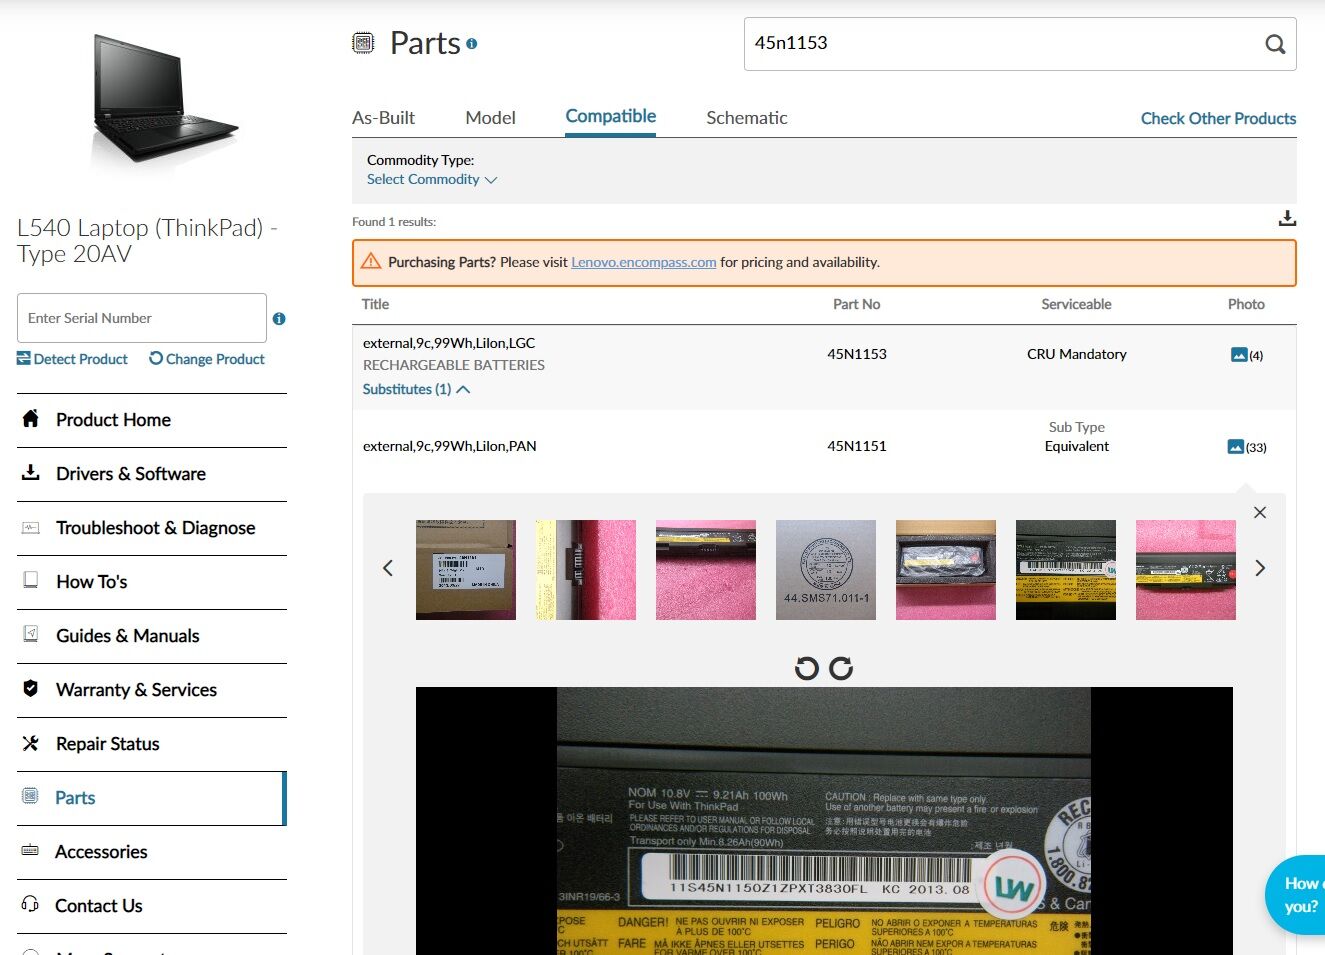Select the 44.SMS71.011-1 stamp thumbnail
Screen dimensions: 1325x955
click(x=826, y=570)
